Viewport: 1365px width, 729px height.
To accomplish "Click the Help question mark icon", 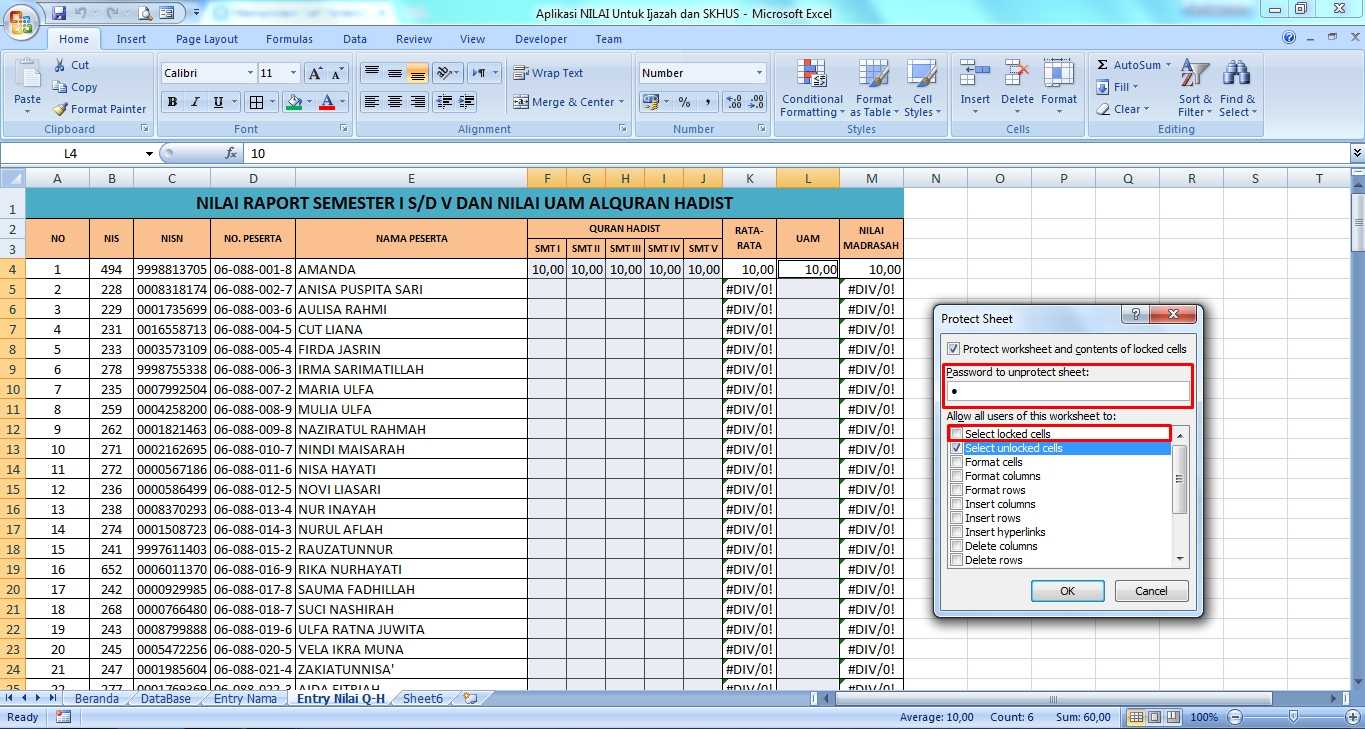I will [x=1290, y=38].
